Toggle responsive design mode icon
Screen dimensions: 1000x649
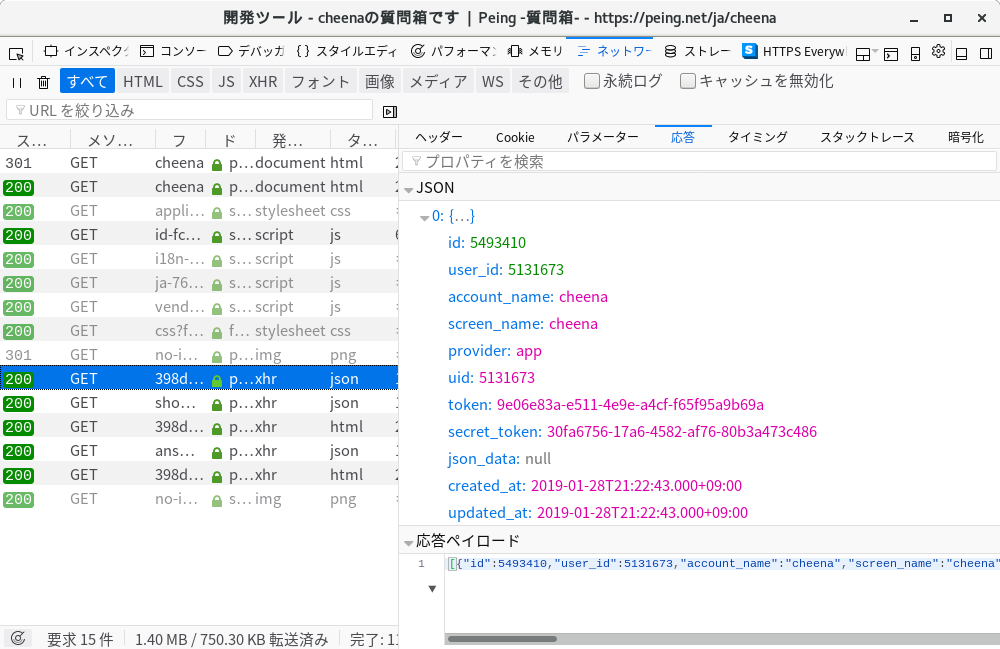coord(915,54)
